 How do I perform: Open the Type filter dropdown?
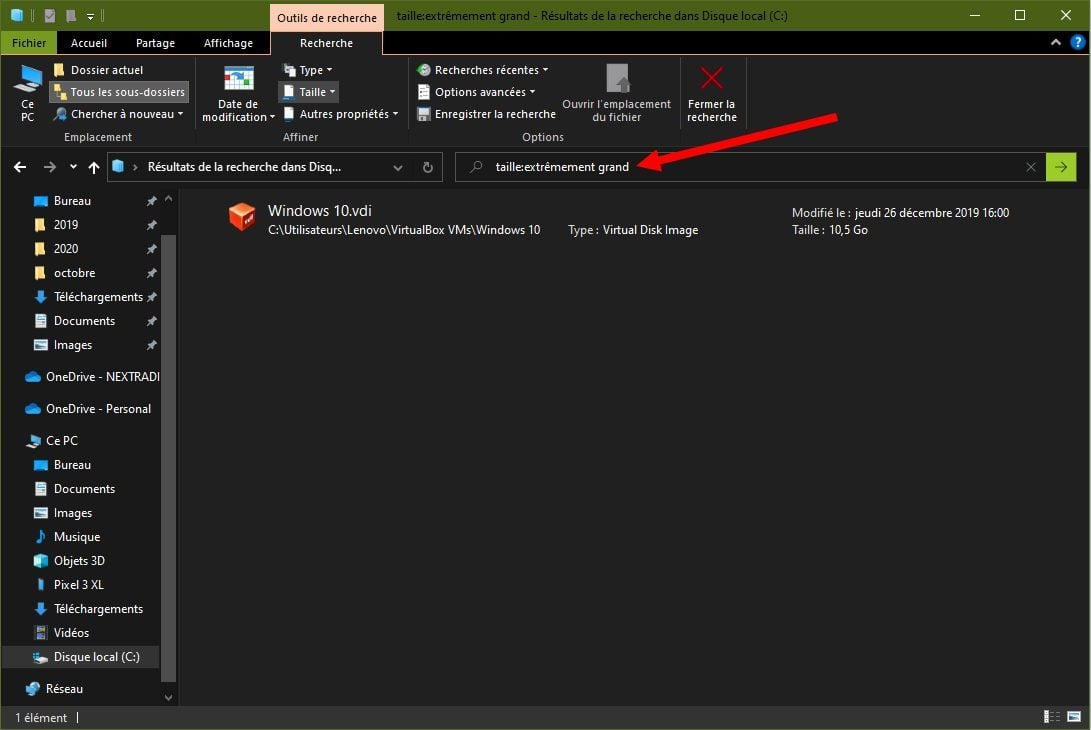point(308,70)
